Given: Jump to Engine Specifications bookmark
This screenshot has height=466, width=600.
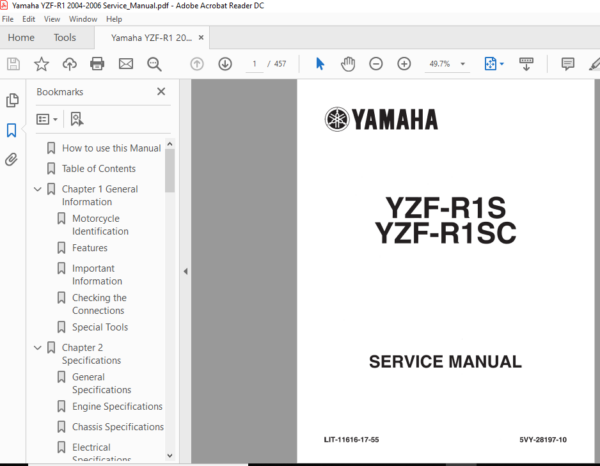Looking at the screenshot, I should click(117, 406).
